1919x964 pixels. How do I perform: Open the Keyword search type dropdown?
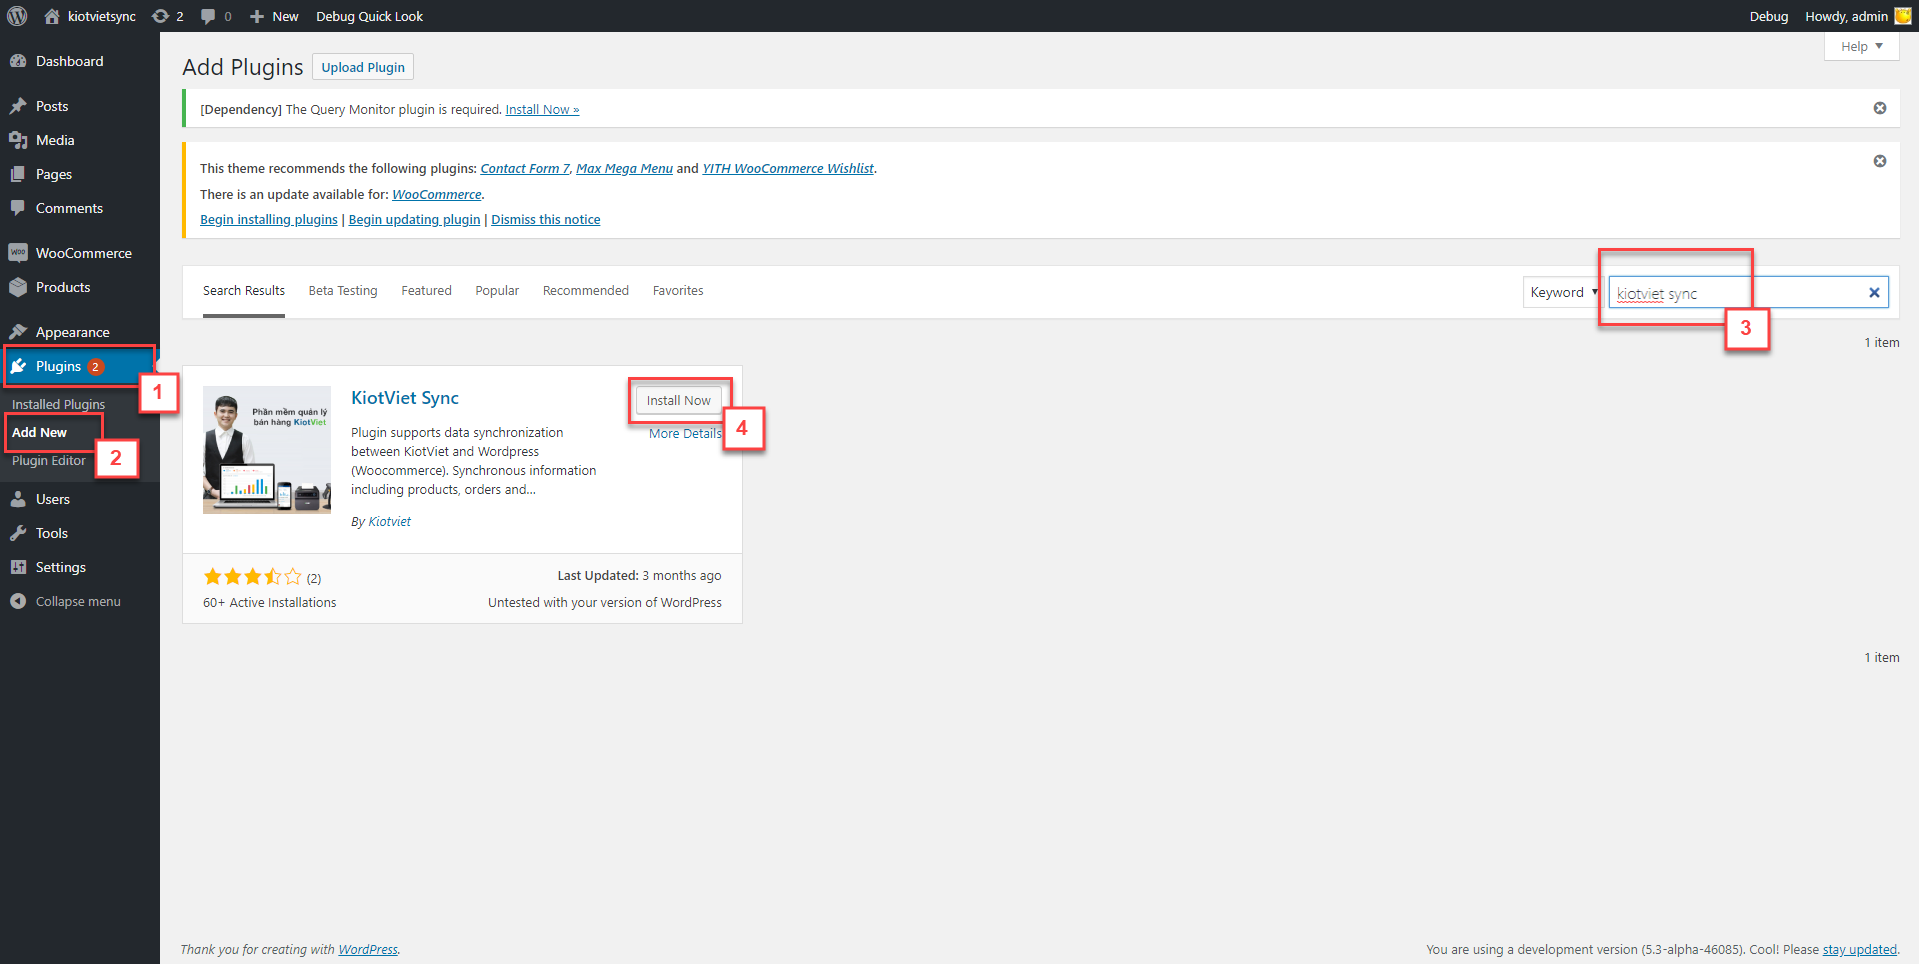coord(1563,292)
